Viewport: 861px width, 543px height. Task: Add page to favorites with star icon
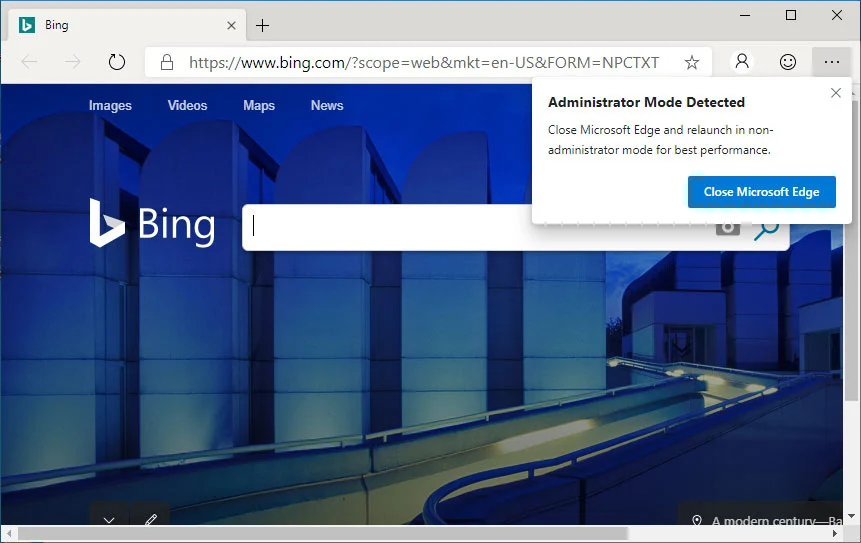(691, 62)
